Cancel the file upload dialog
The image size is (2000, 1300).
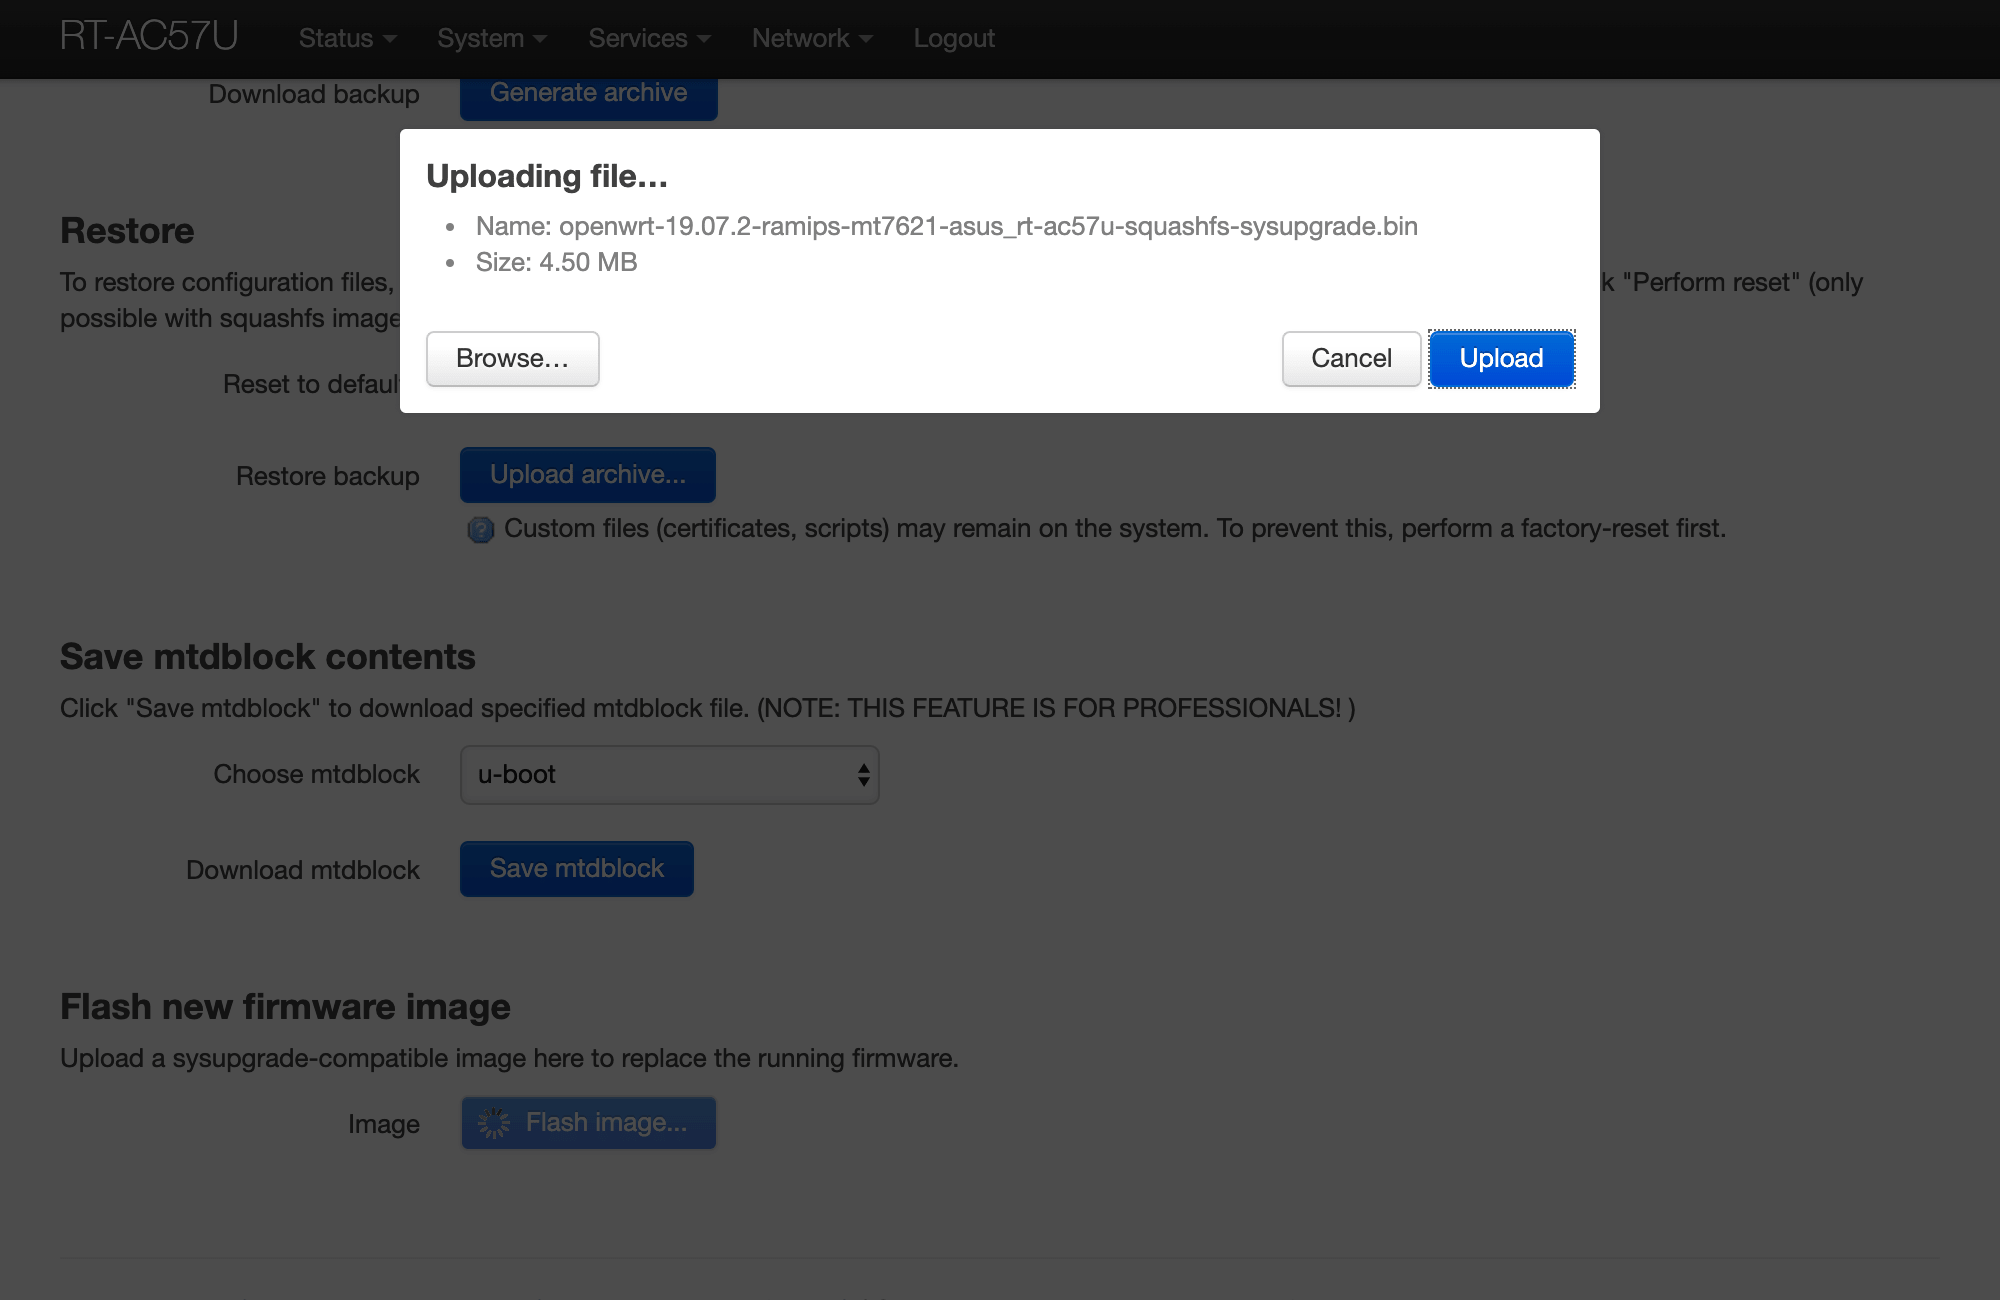pyautogui.click(x=1351, y=358)
